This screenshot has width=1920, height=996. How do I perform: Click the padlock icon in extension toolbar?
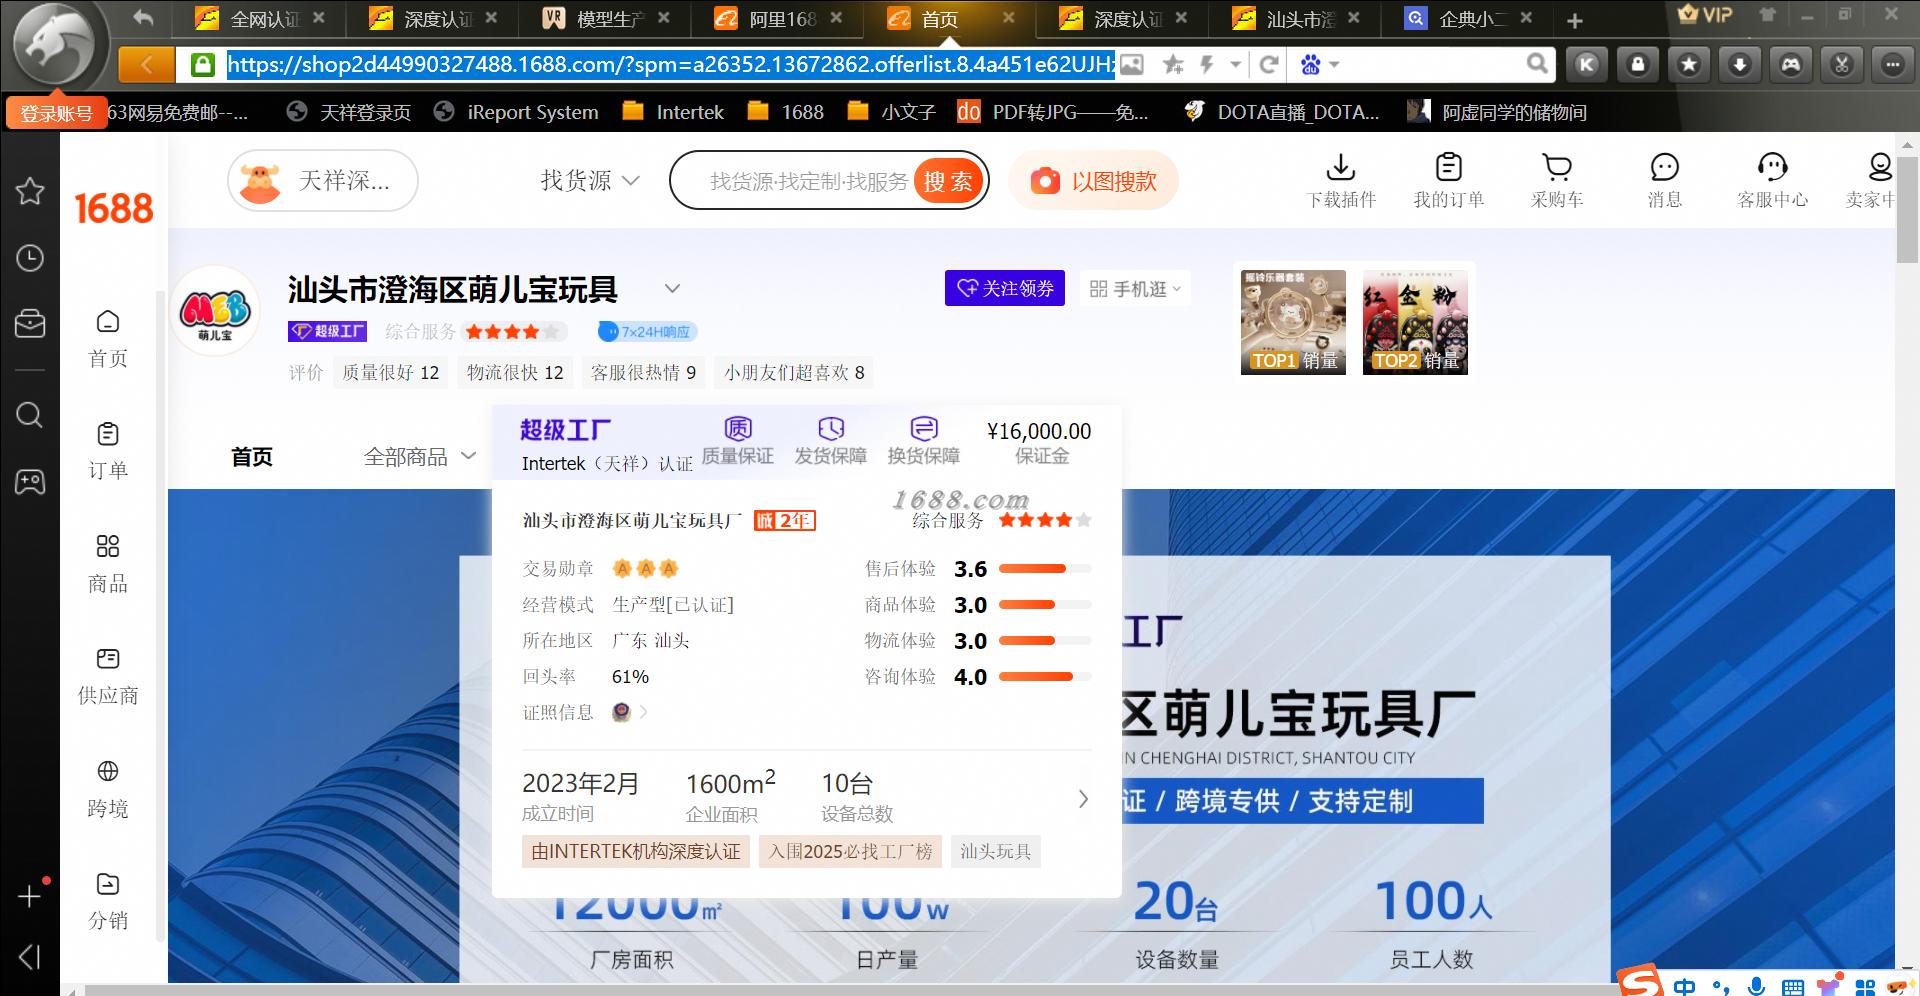1638,65
